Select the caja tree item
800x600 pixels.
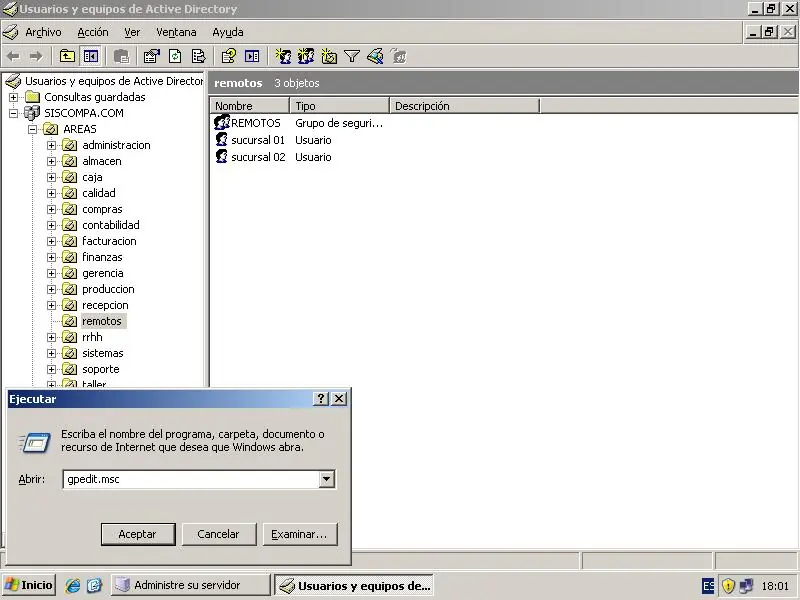point(92,177)
